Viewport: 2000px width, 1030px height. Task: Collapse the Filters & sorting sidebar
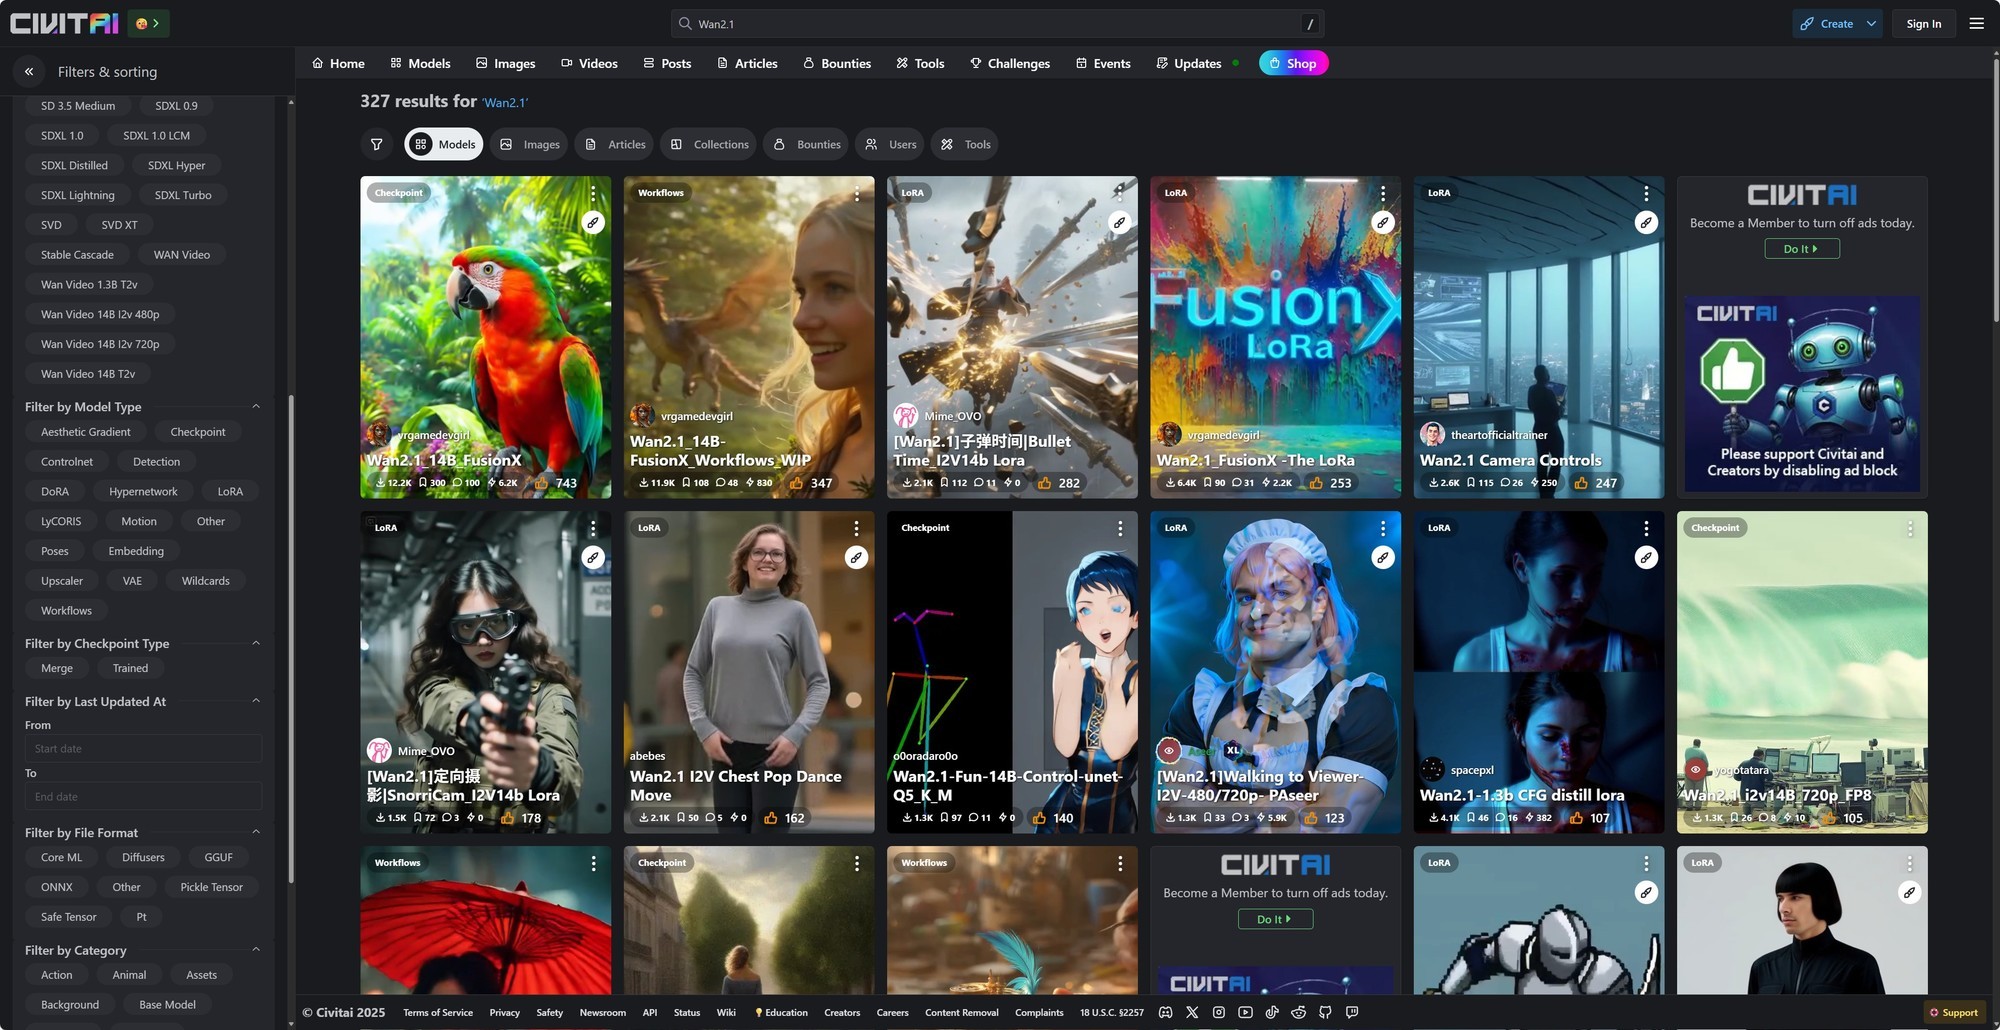coord(29,72)
